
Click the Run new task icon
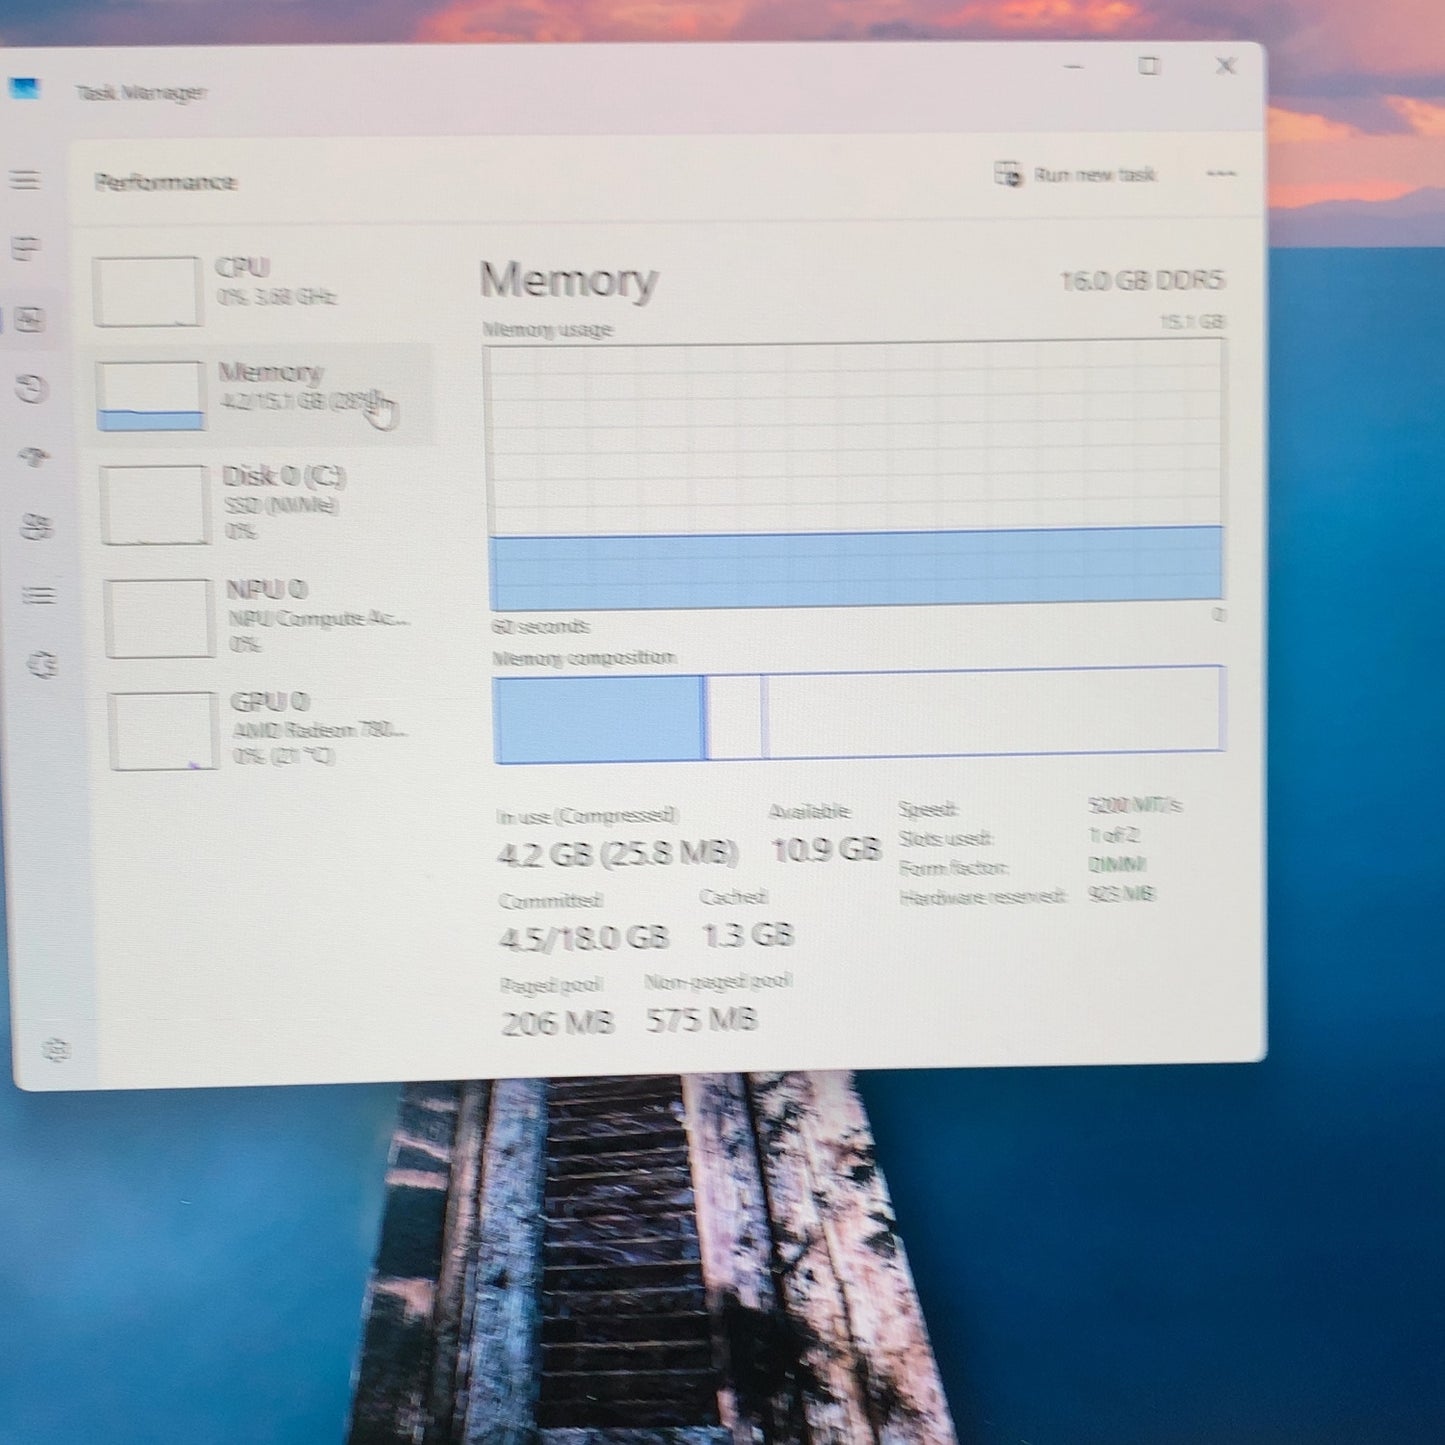click(x=1008, y=174)
